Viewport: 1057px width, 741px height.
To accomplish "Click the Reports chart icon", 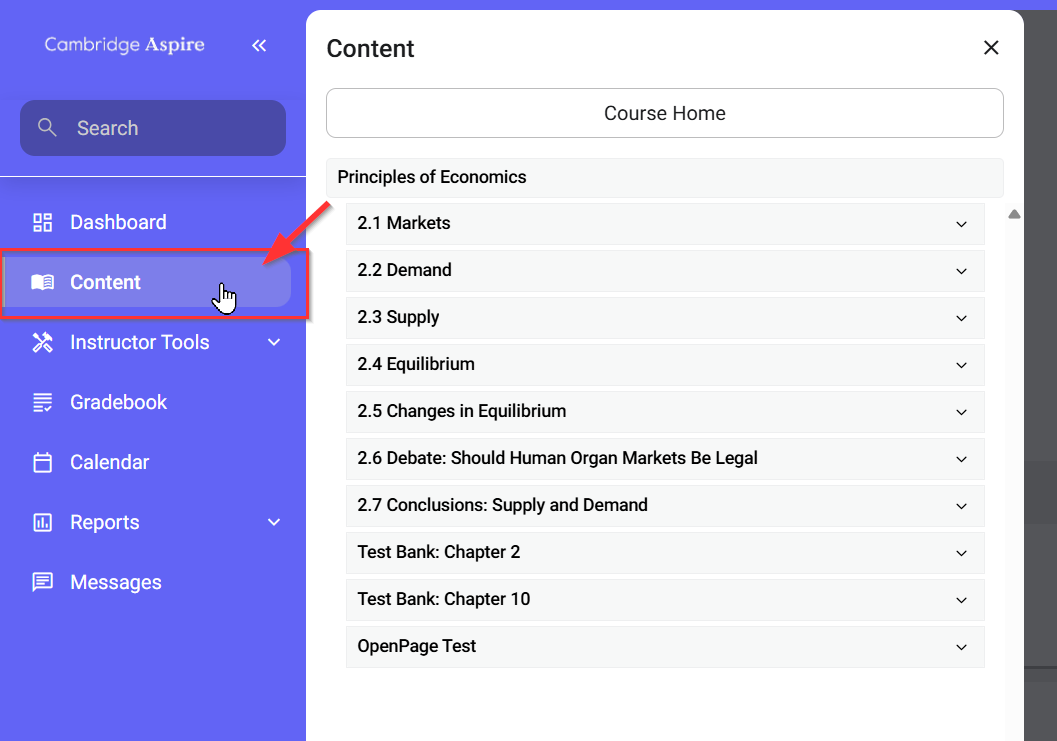I will pyautogui.click(x=42, y=522).
